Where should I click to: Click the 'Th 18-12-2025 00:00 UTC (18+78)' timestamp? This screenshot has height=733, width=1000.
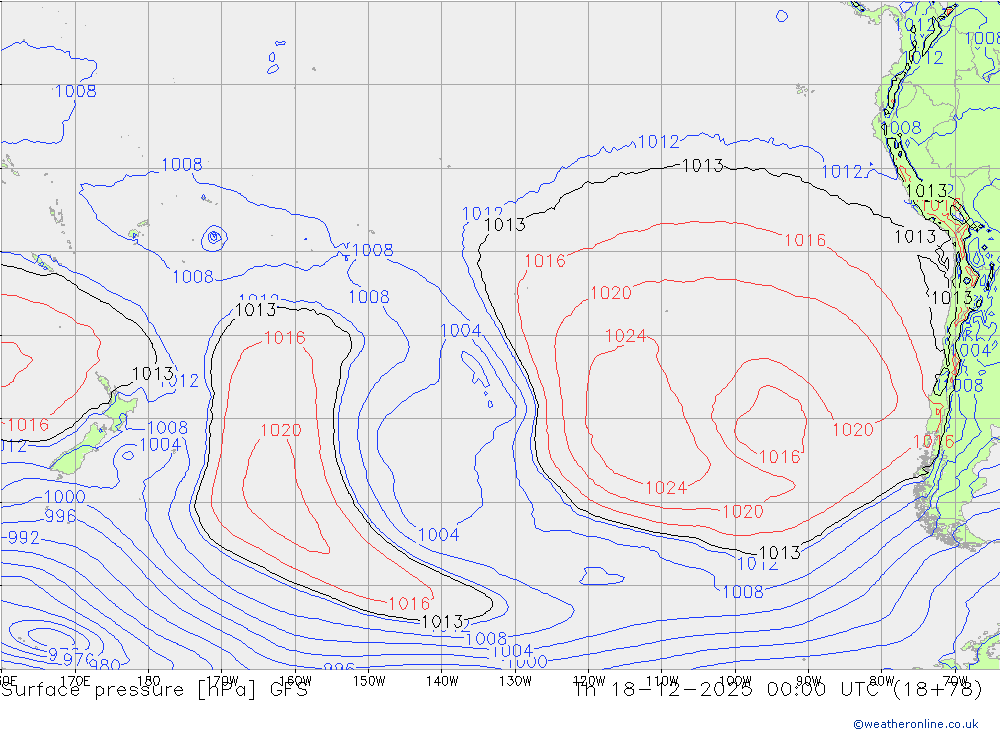coord(778,690)
